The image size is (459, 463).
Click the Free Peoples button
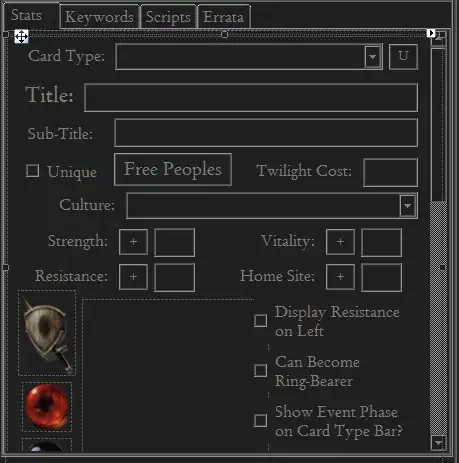173,169
